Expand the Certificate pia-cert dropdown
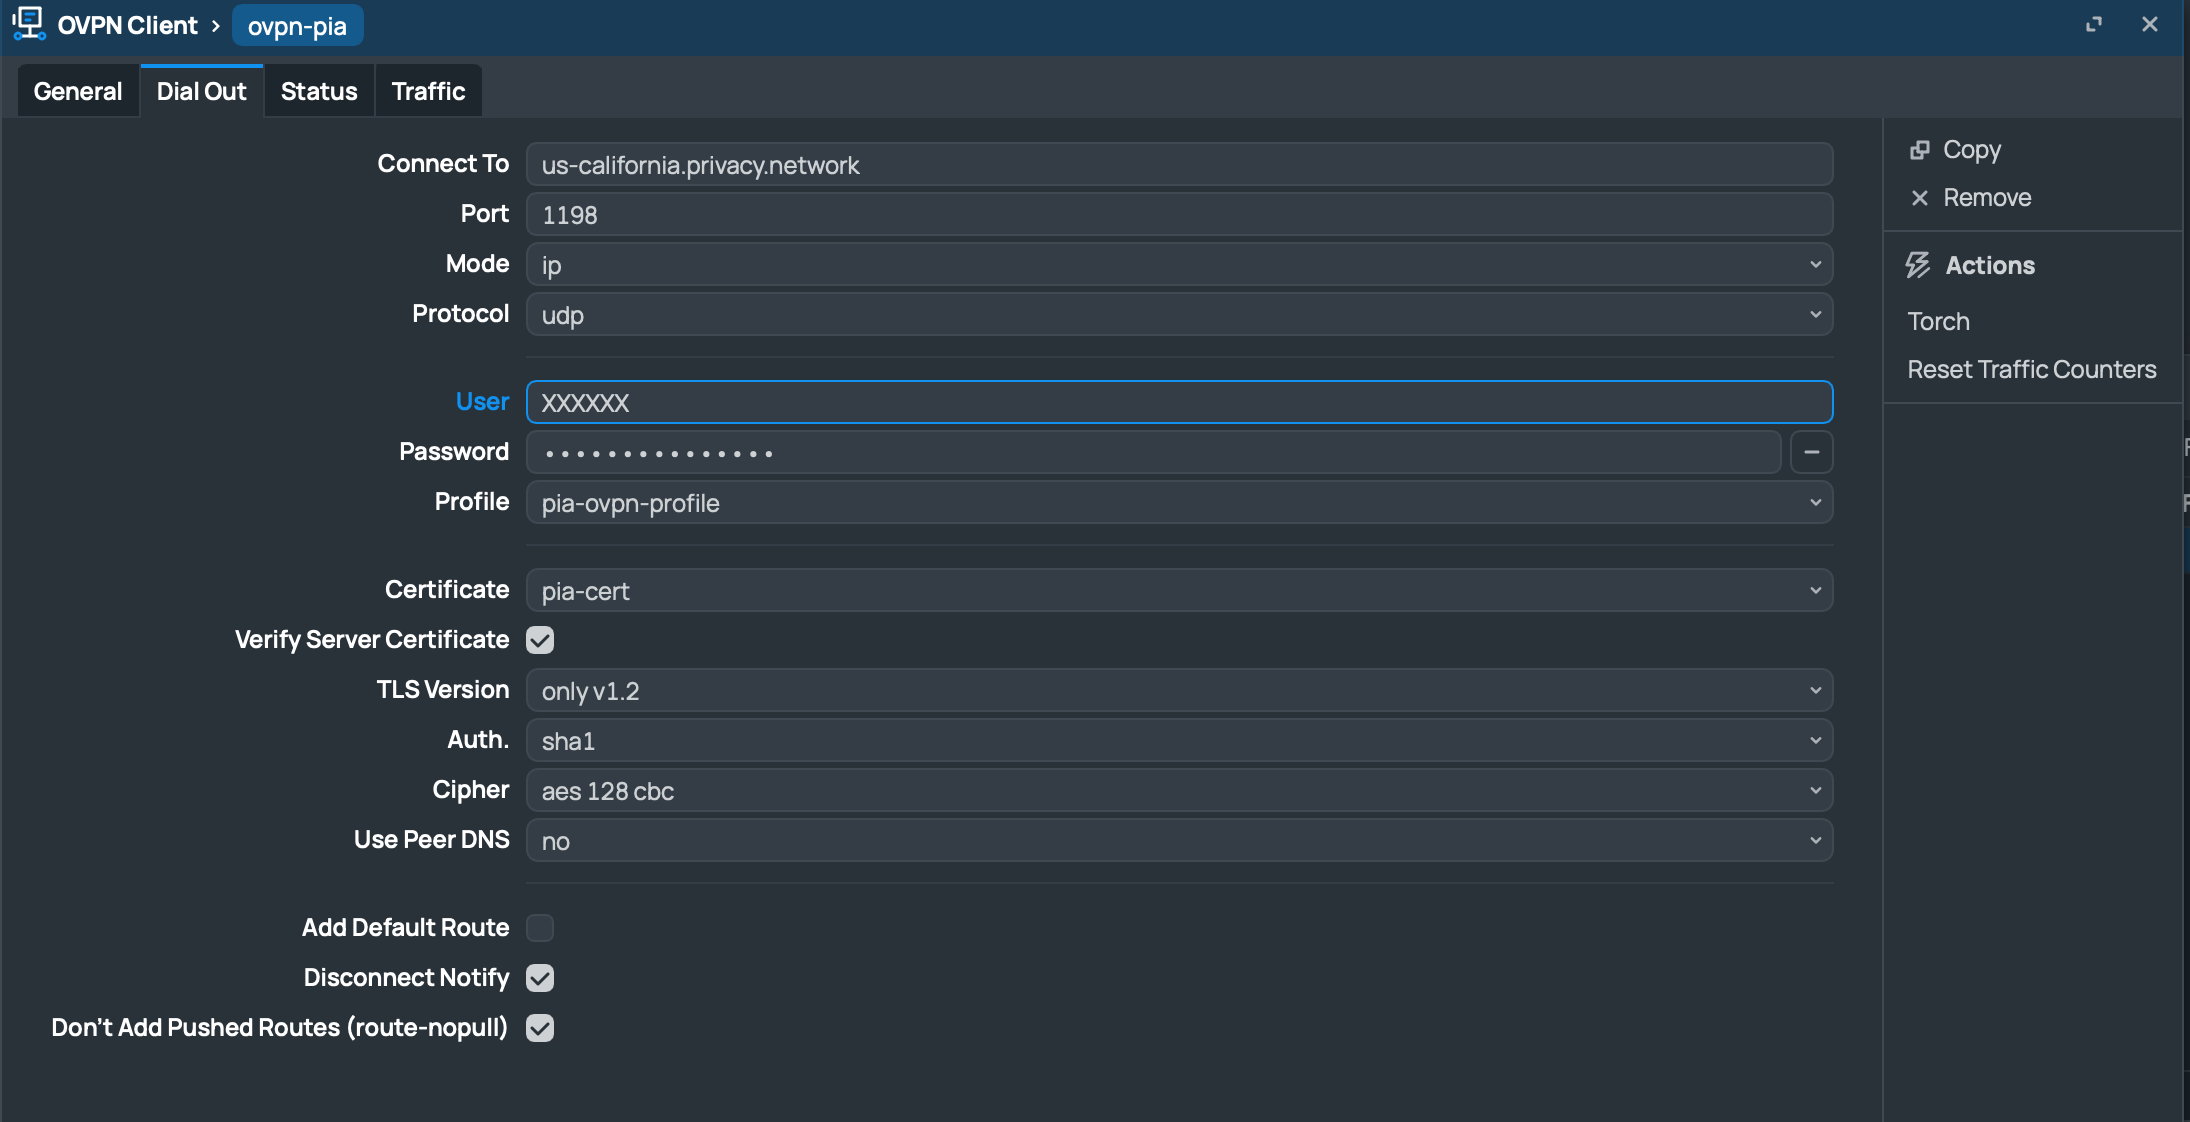The height and width of the screenshot is (1122, 2190). (1178, 591)
